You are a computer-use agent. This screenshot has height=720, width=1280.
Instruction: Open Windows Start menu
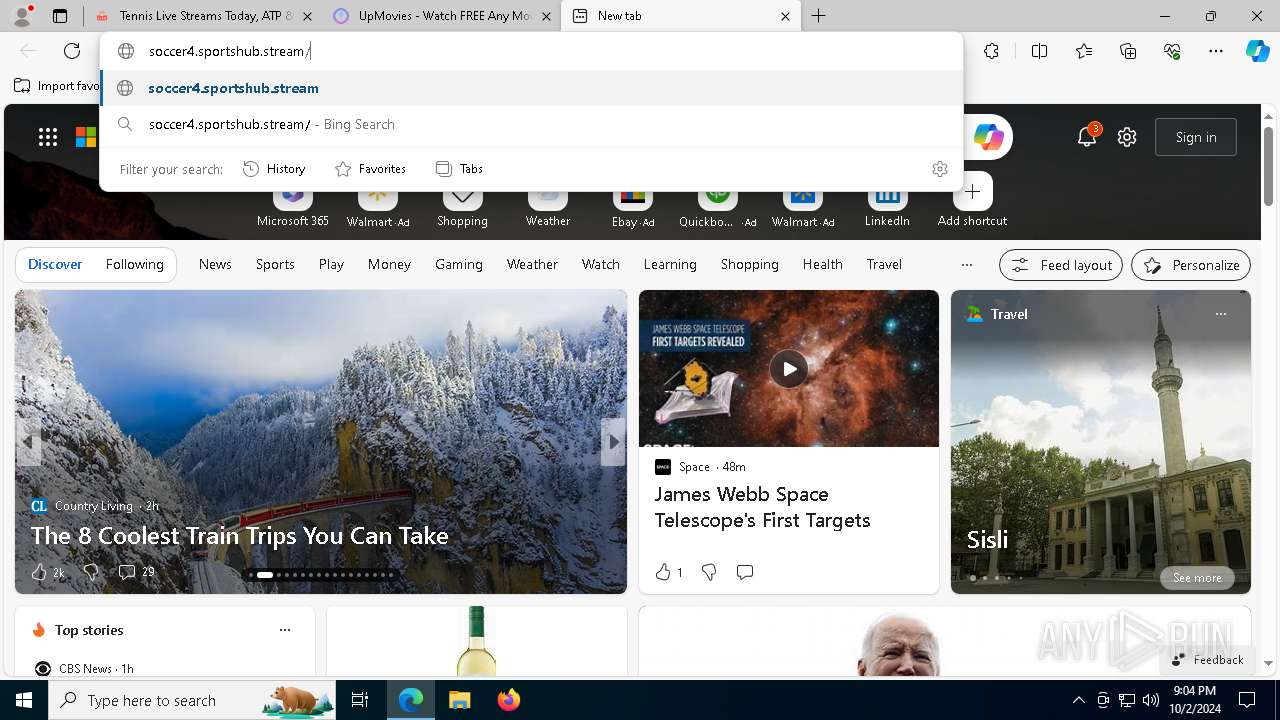24,700
